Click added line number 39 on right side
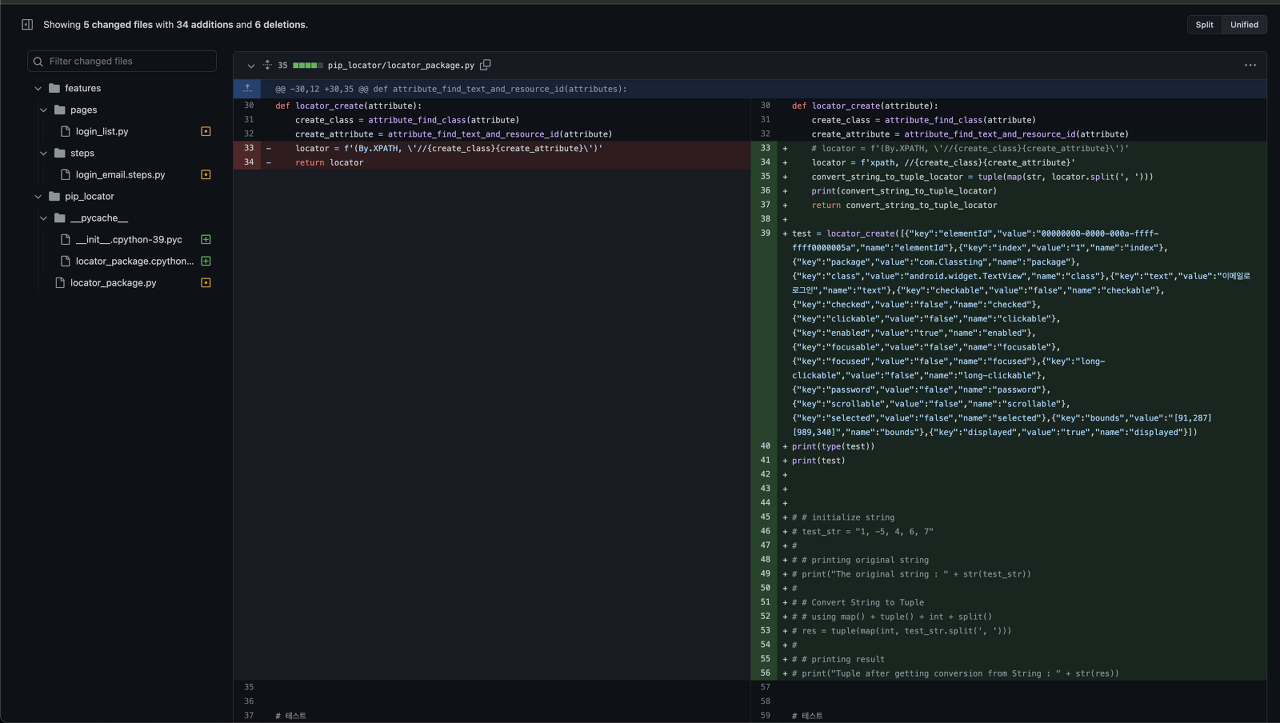The width and height of the screenshot is (1280, 723). (x=765, y=233)
